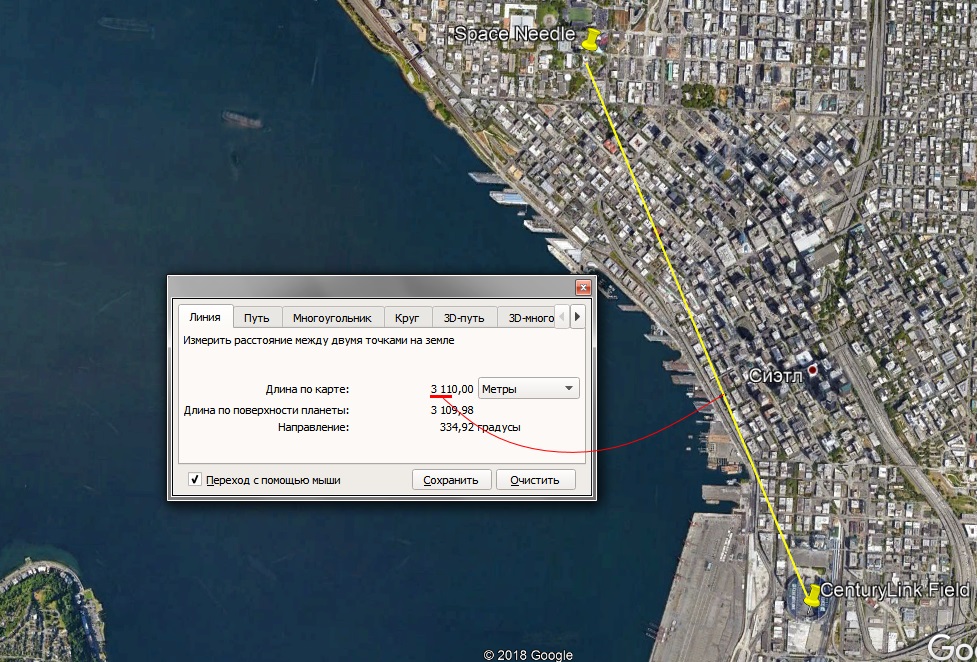The width and height of the screenshot is (977, 662).
Task: Click the CenturyLink Field yellow pushpin
Action: pyautogui.click(x=813, y=595)
